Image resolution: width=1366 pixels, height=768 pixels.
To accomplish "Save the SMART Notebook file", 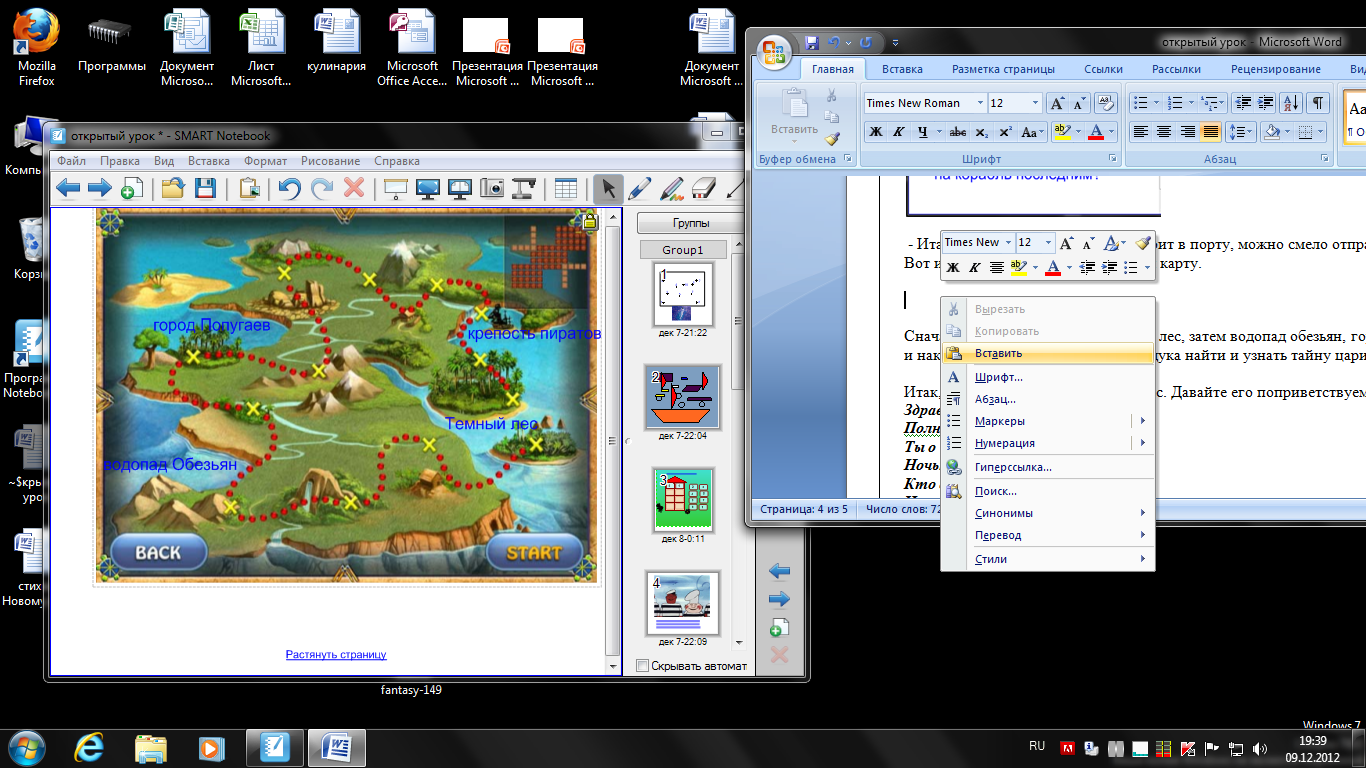I will point(205,188).
